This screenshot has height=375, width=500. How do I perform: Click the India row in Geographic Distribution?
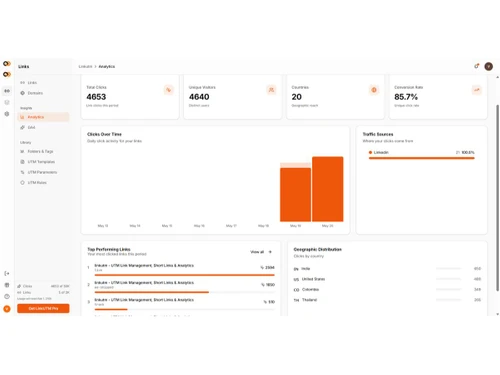387,269
